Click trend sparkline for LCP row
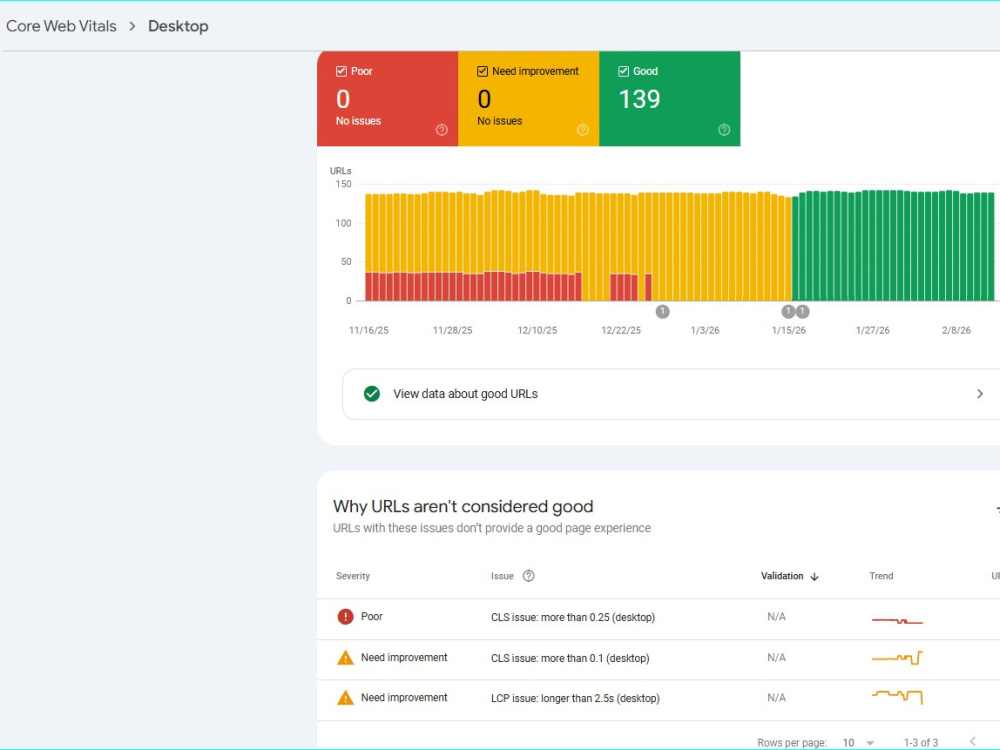This screenshot has height=750, width=1000. [897, 696]
